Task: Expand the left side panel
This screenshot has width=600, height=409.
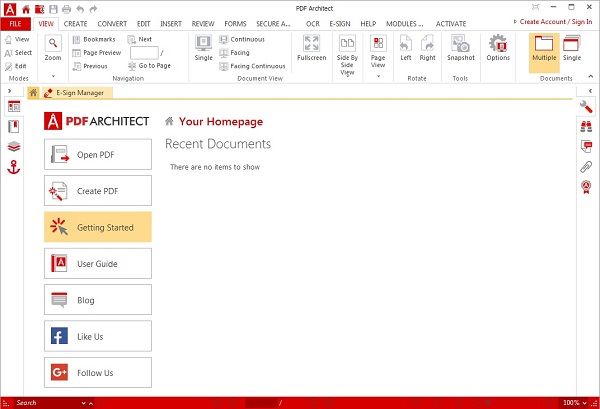Action: tap(10, 91)
